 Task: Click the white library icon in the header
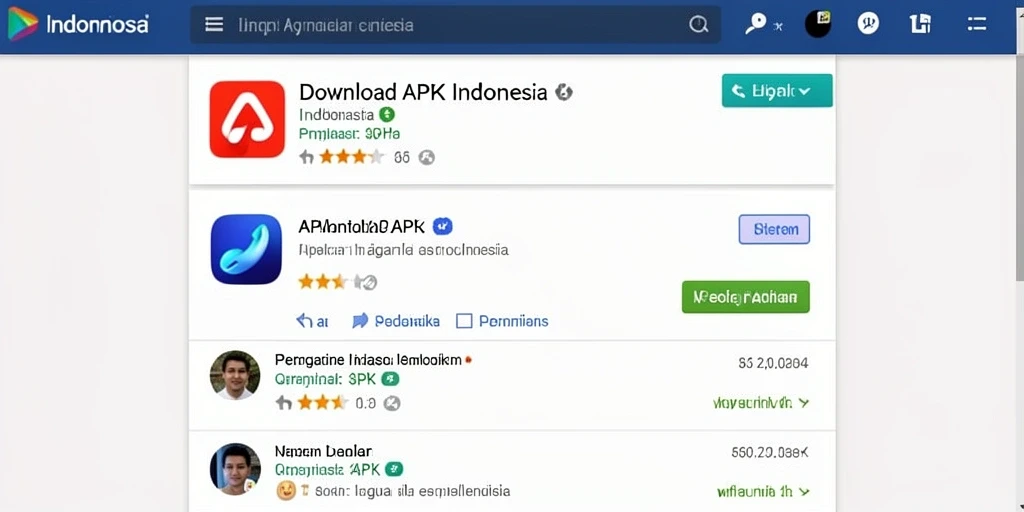920,24
